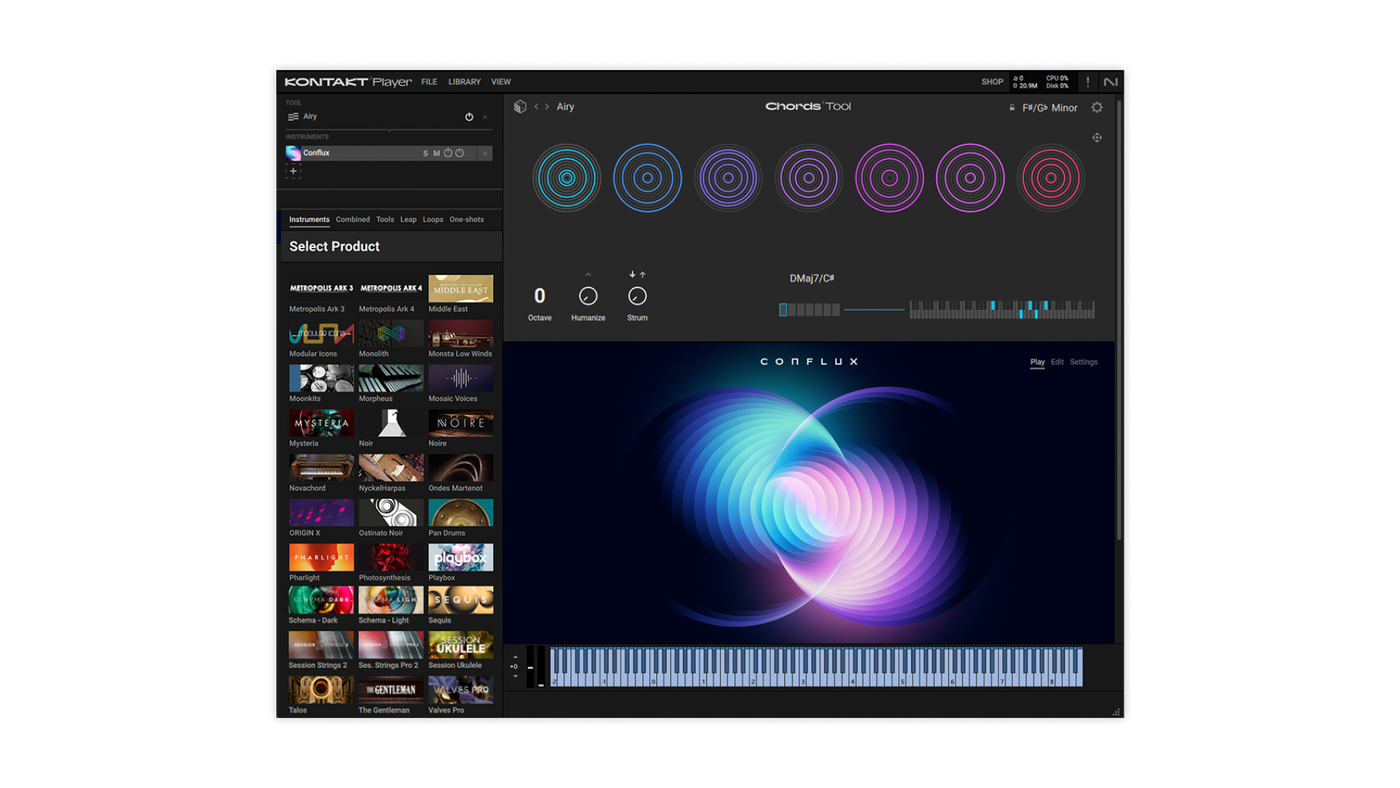Remove the Airy tool with its X
Image resolution: width=1400 pixels, height=788 pixels.
pyautogui.click(x=485, y=117)
